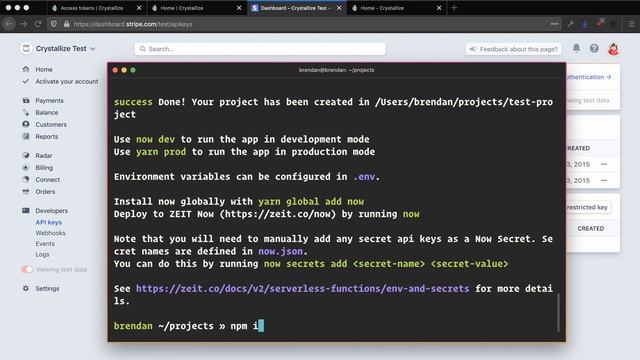Click the terminal scrollbar
Viewport: 640px width, 360px height.
coord(558,312)
